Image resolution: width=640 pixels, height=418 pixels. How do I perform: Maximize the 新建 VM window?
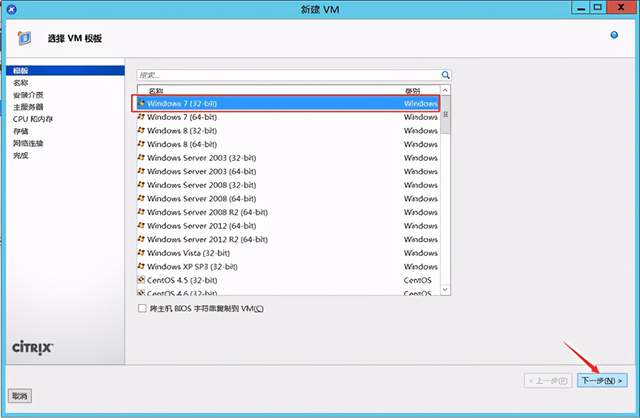[598, 8]
